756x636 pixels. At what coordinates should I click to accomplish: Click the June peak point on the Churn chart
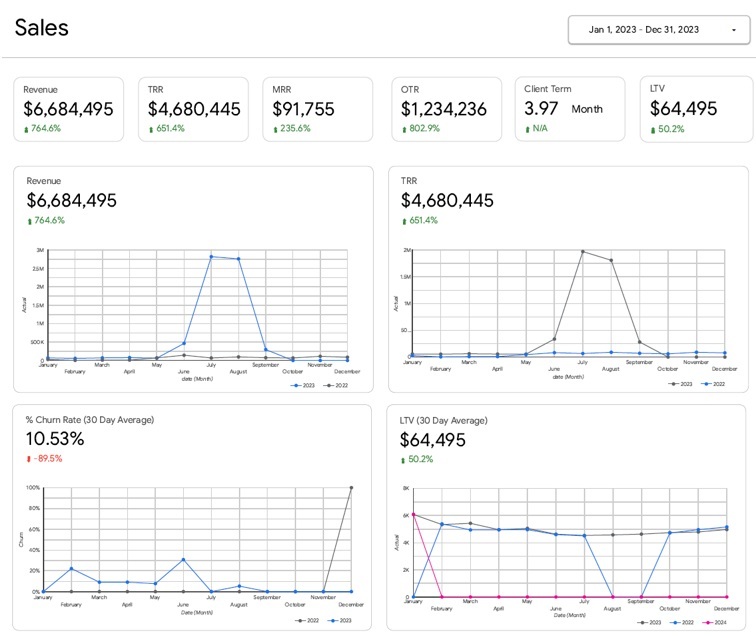click(183, 560)
